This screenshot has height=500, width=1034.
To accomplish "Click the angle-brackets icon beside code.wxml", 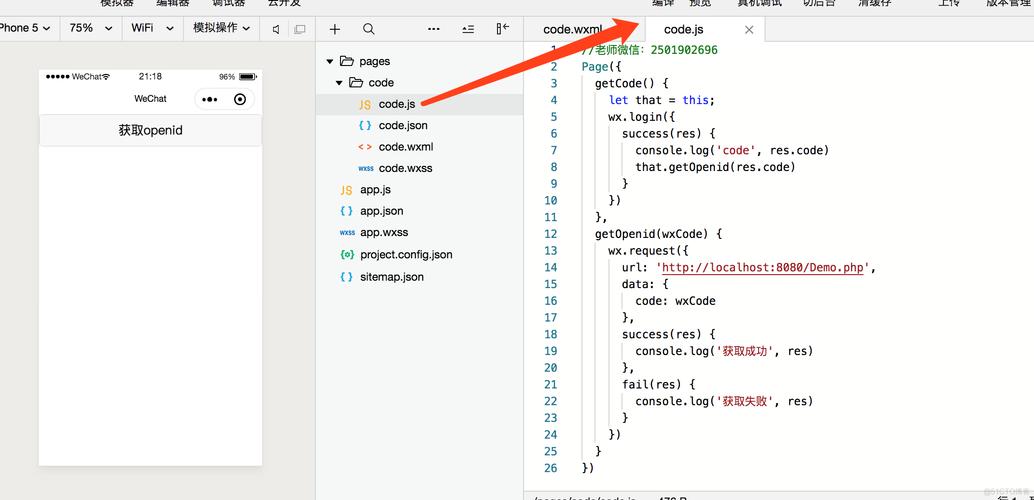I will (365, 147).
